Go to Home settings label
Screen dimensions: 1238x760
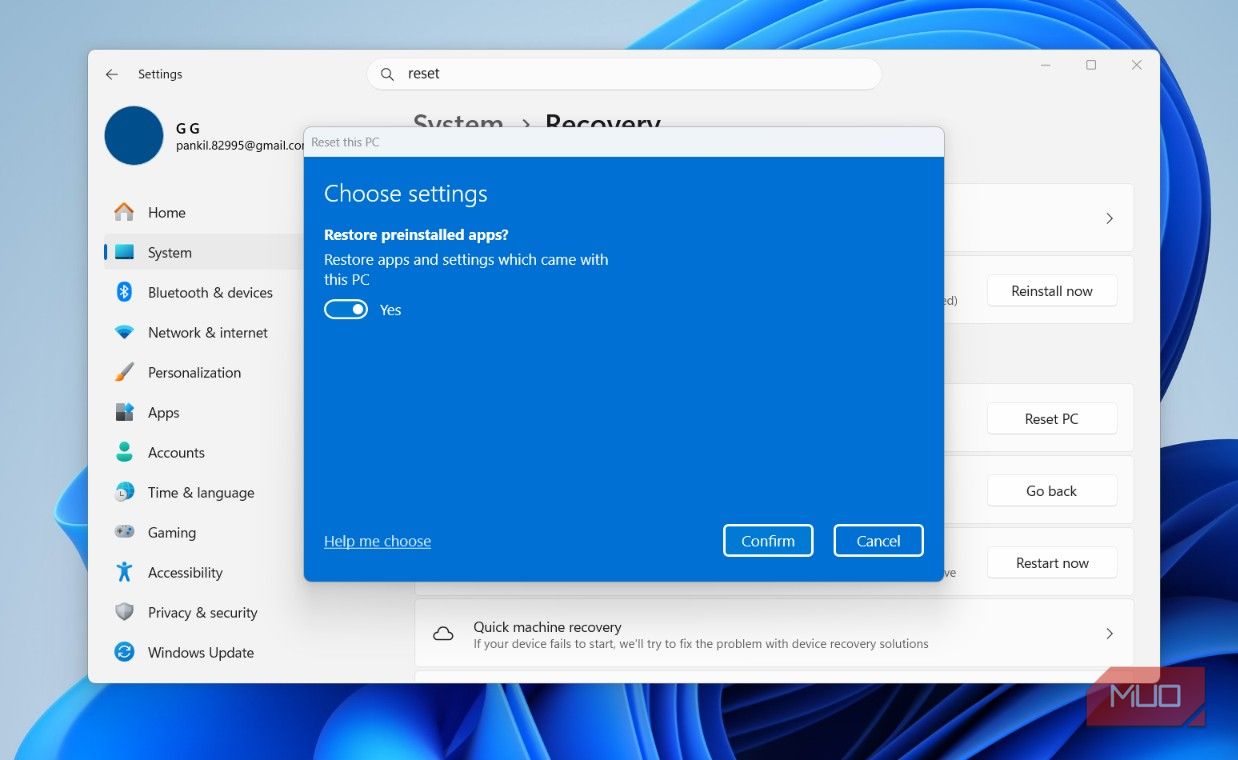167,212
